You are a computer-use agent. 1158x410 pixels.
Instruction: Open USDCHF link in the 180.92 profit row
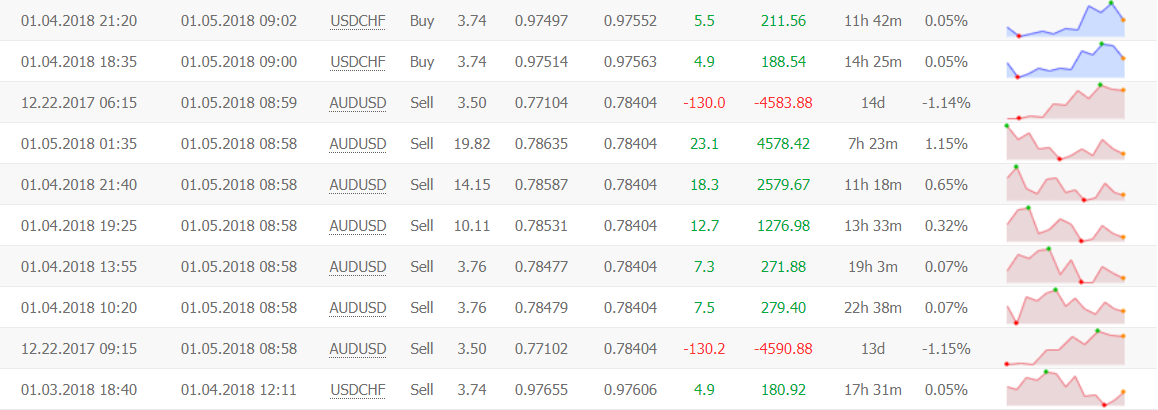click(357, 390)
